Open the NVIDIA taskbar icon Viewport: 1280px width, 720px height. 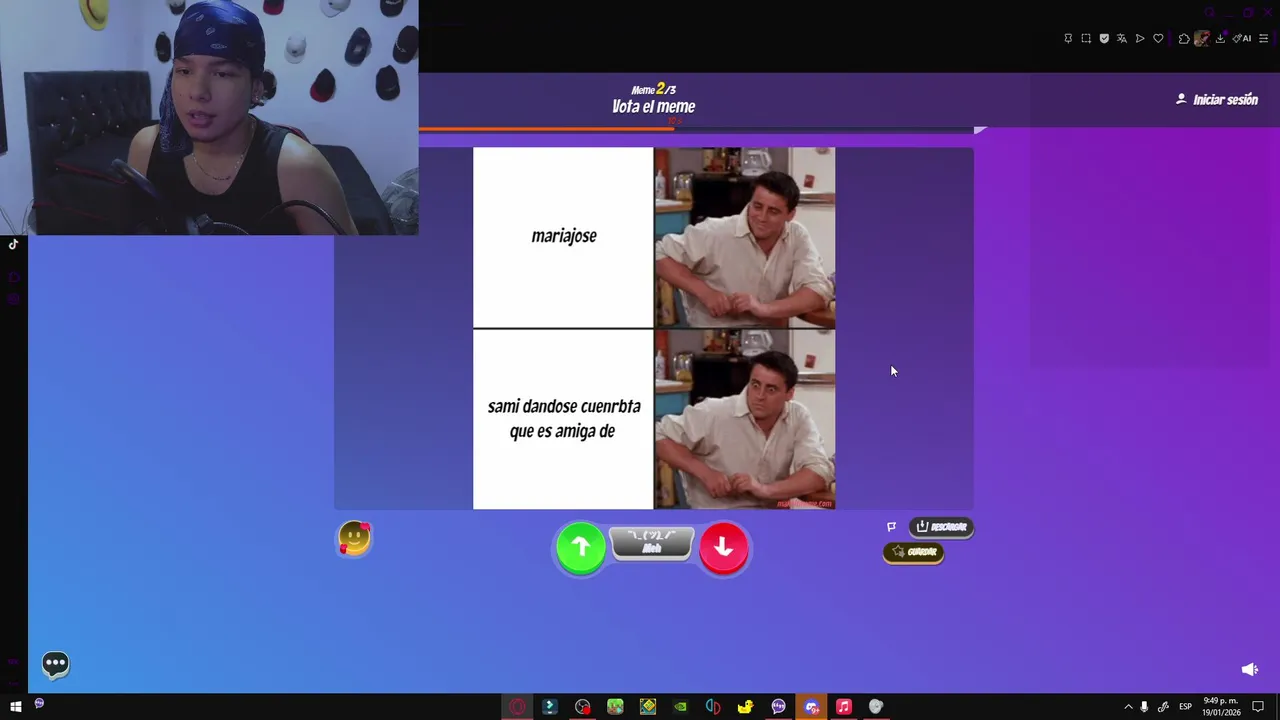(x=680, y=706)
